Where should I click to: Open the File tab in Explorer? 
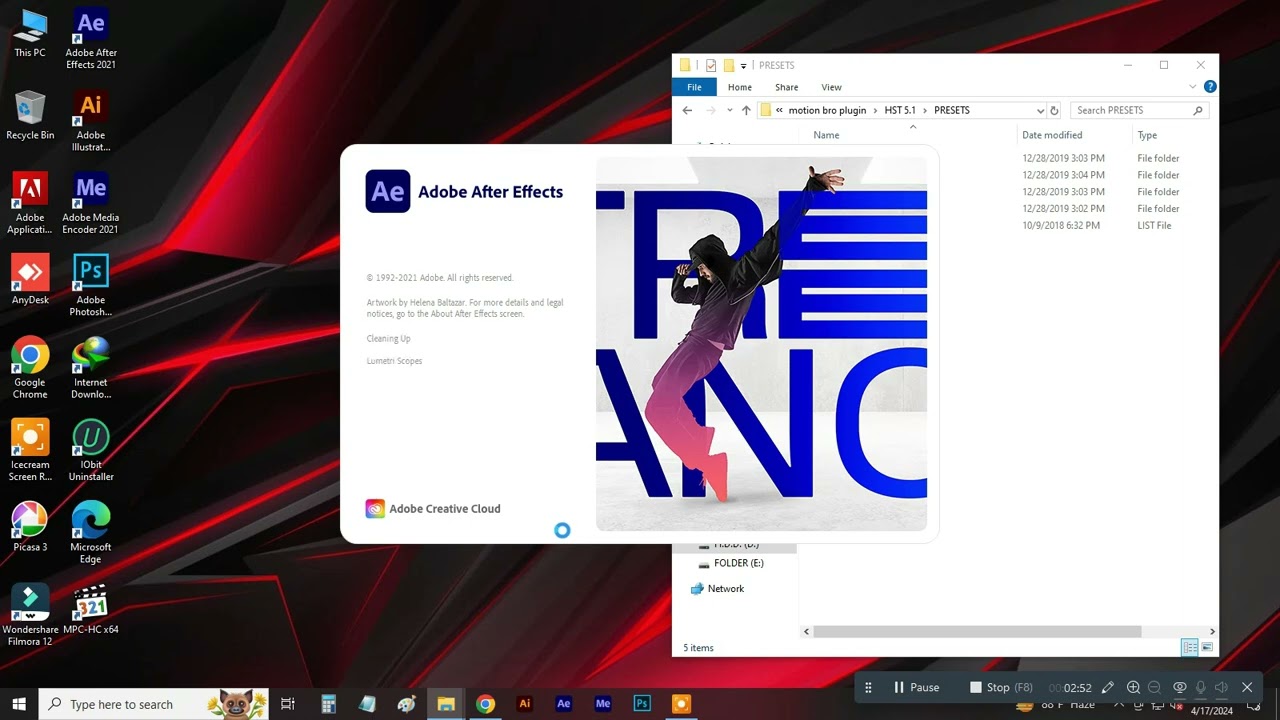coord(694,87)
